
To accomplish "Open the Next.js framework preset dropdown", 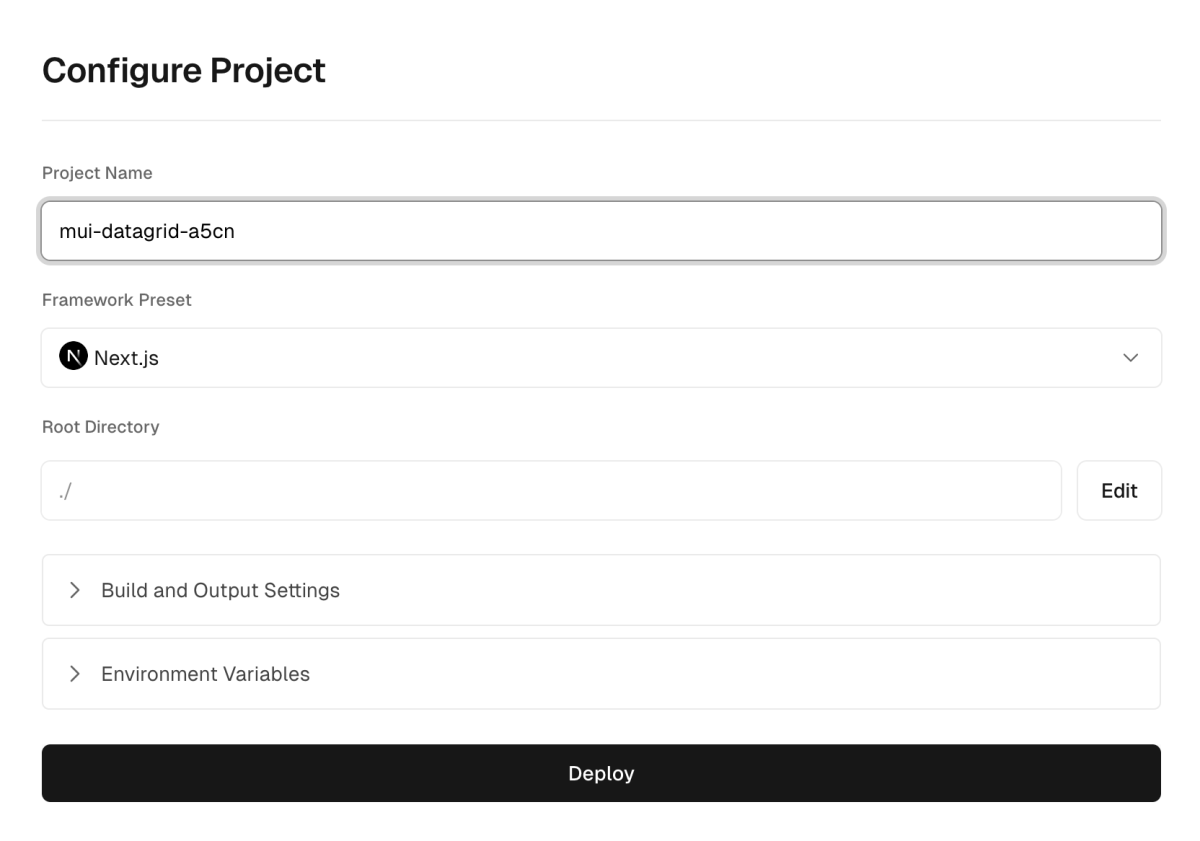I will click(601, 358).
